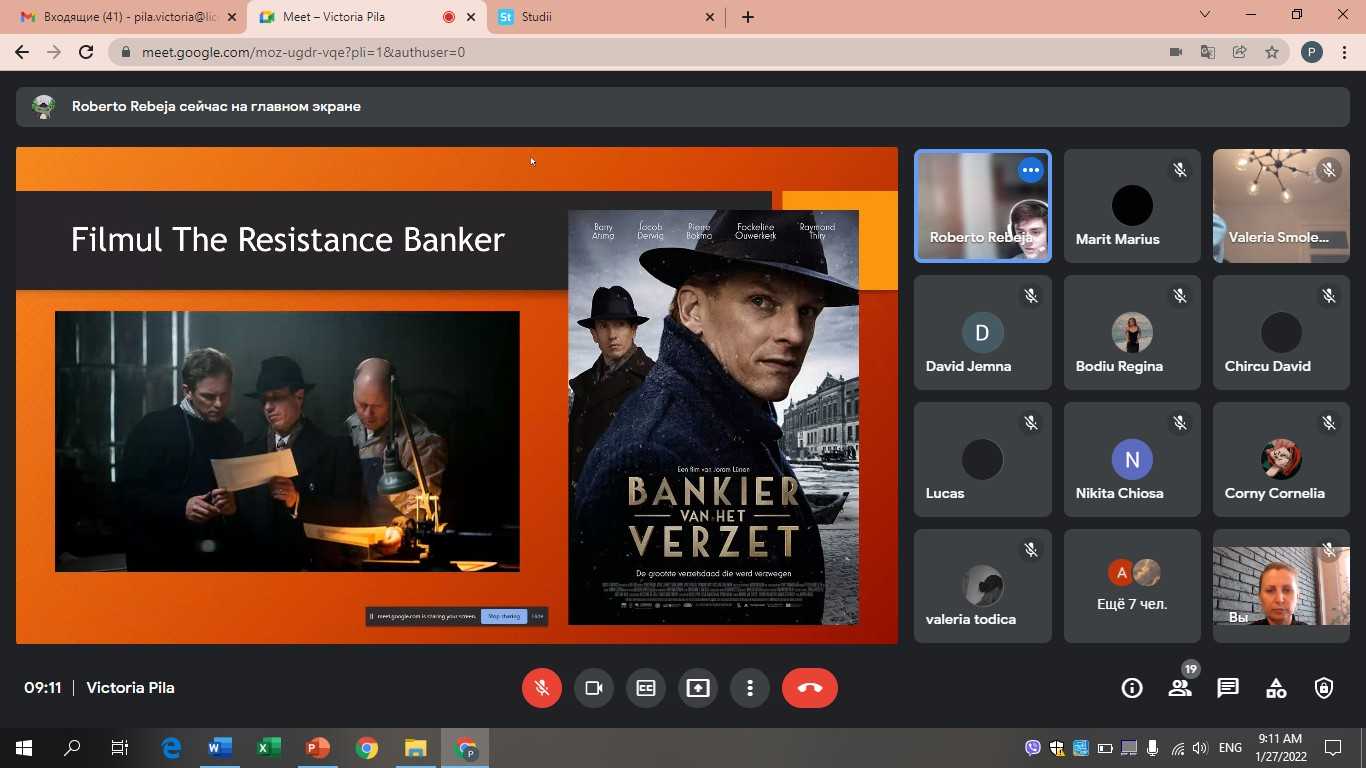
Task: Open the tab search dropdown chevron
Action: (x=1205, y=15)
